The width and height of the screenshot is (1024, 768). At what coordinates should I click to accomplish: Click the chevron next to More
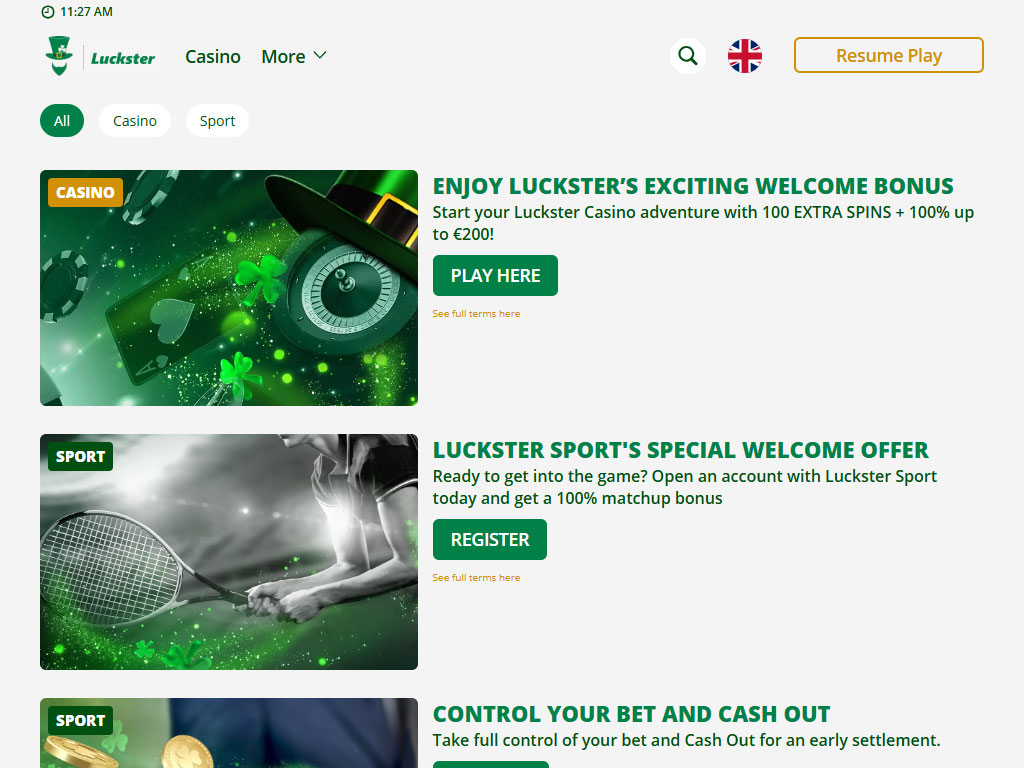point(320,56)
